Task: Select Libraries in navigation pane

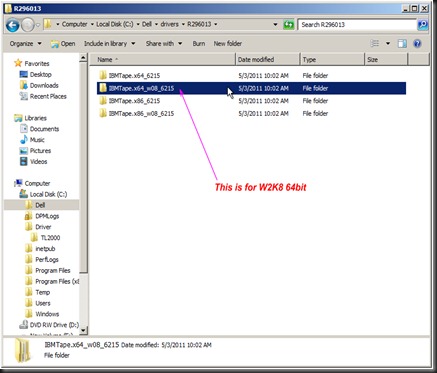Action: point(35,118)
